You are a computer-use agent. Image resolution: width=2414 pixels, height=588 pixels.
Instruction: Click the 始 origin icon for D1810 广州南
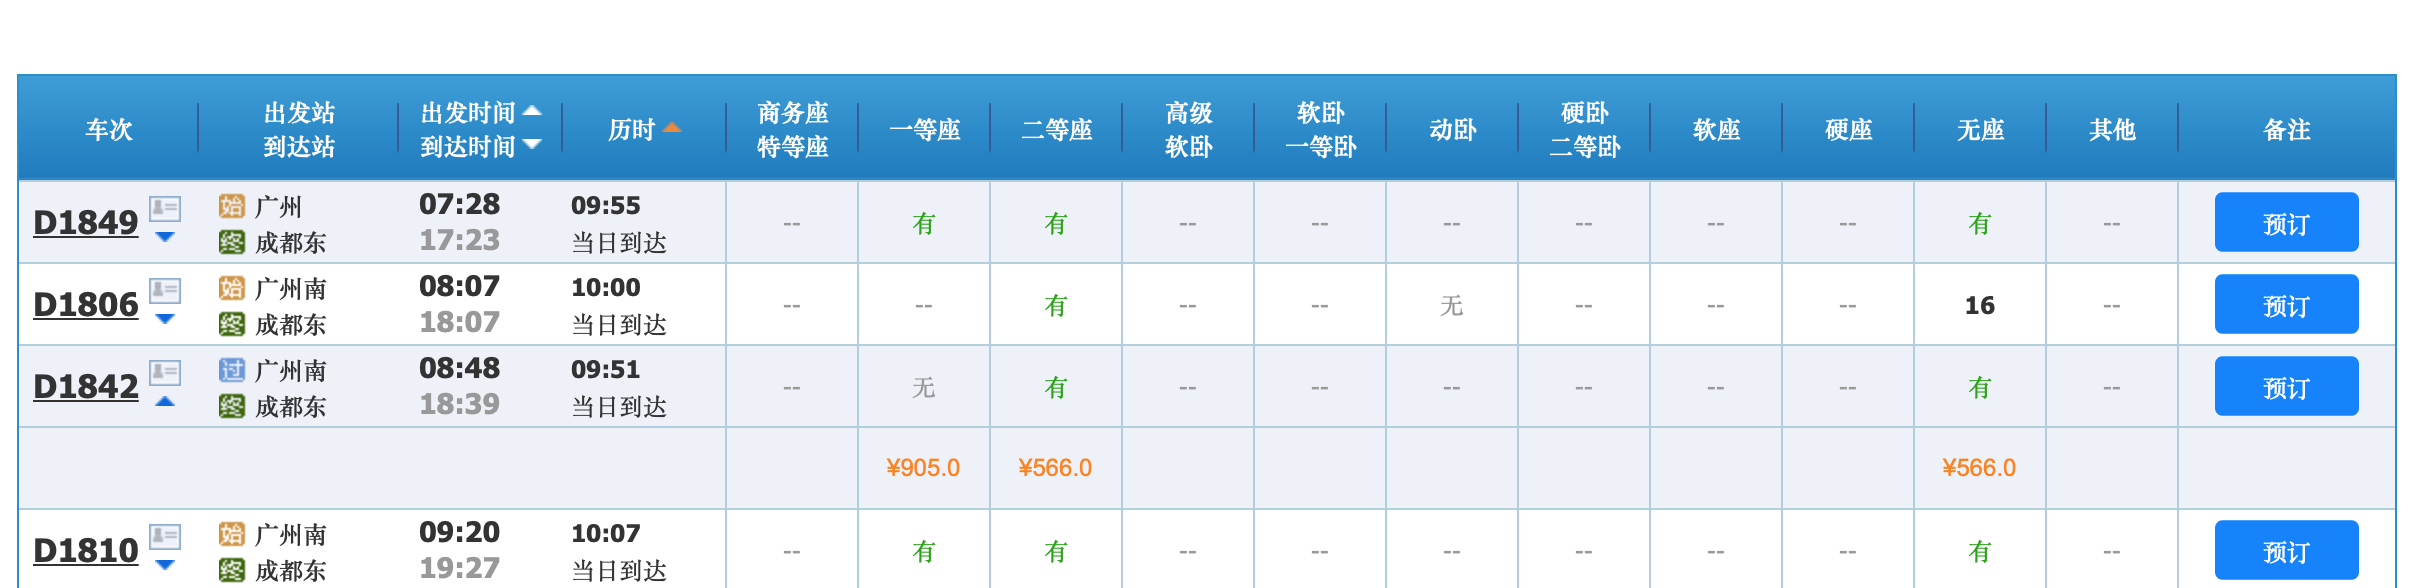(x=232, y=534)
